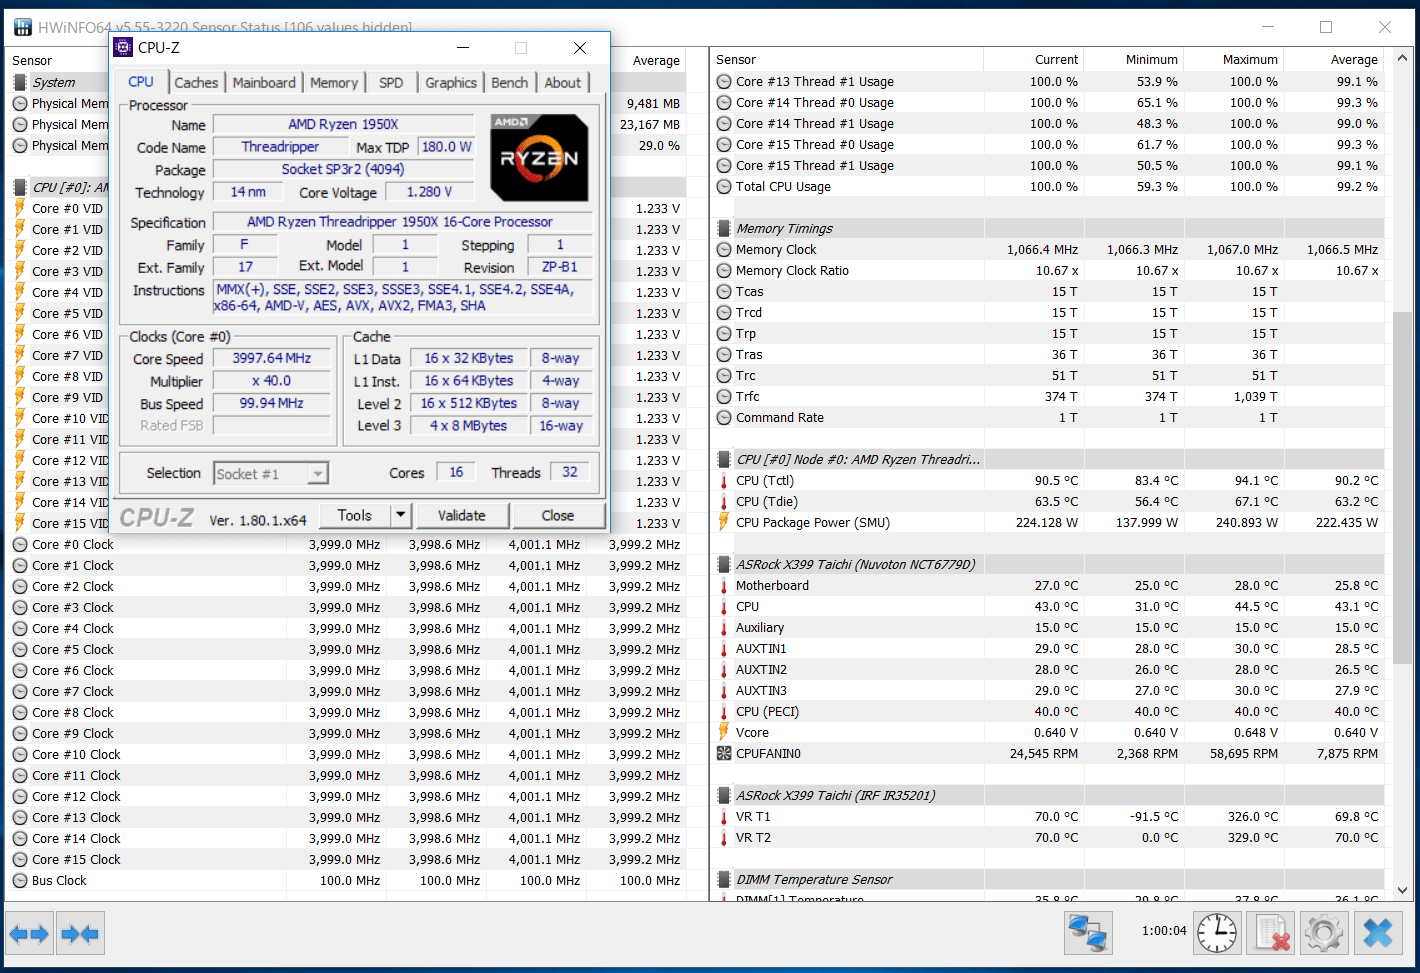Click the clock icon beside Command Rate

pyautogui.click(x=724, y=417)
